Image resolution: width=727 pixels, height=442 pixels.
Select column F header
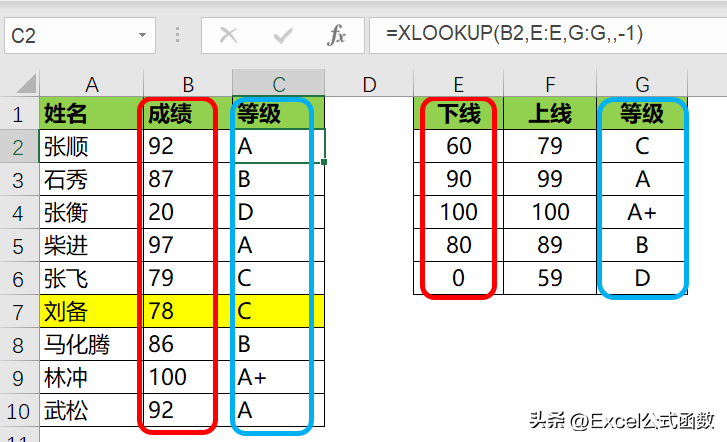pyautogui.click(x=550, y=83)
